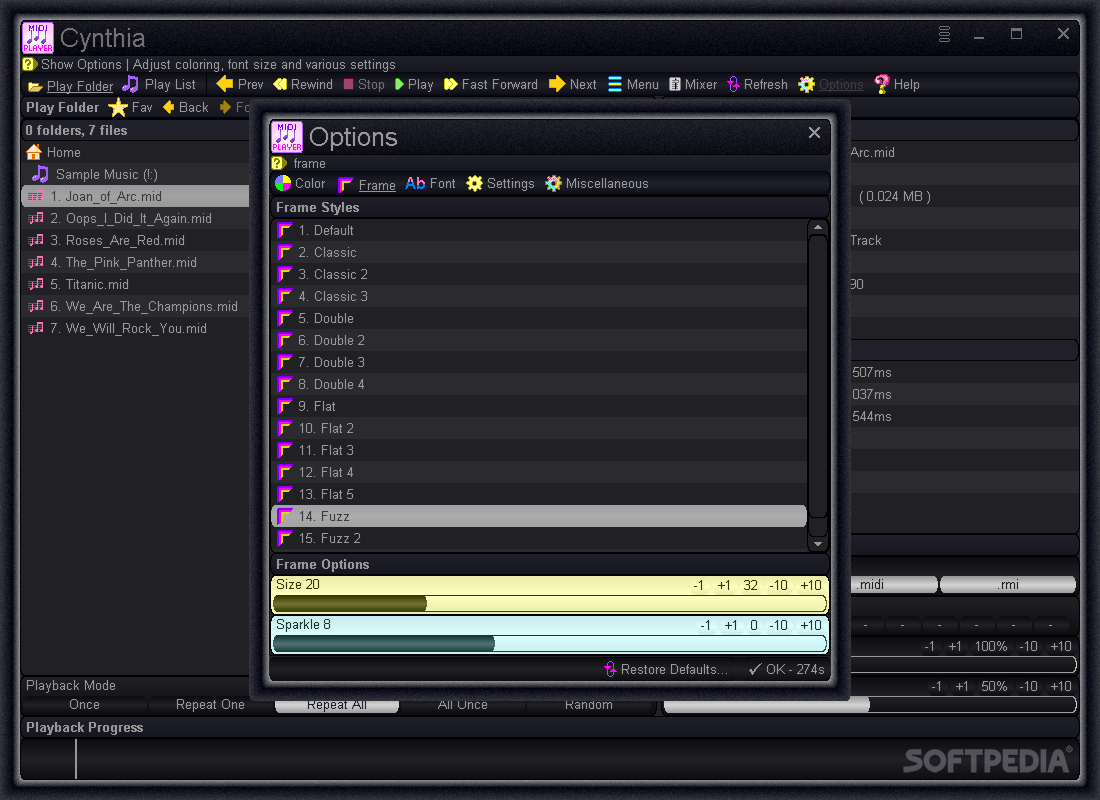The width and height of the screenshot is (1100, 800).
Task: Switch to Color tab label
Action: pyautogui.click(x=310, y=183)
